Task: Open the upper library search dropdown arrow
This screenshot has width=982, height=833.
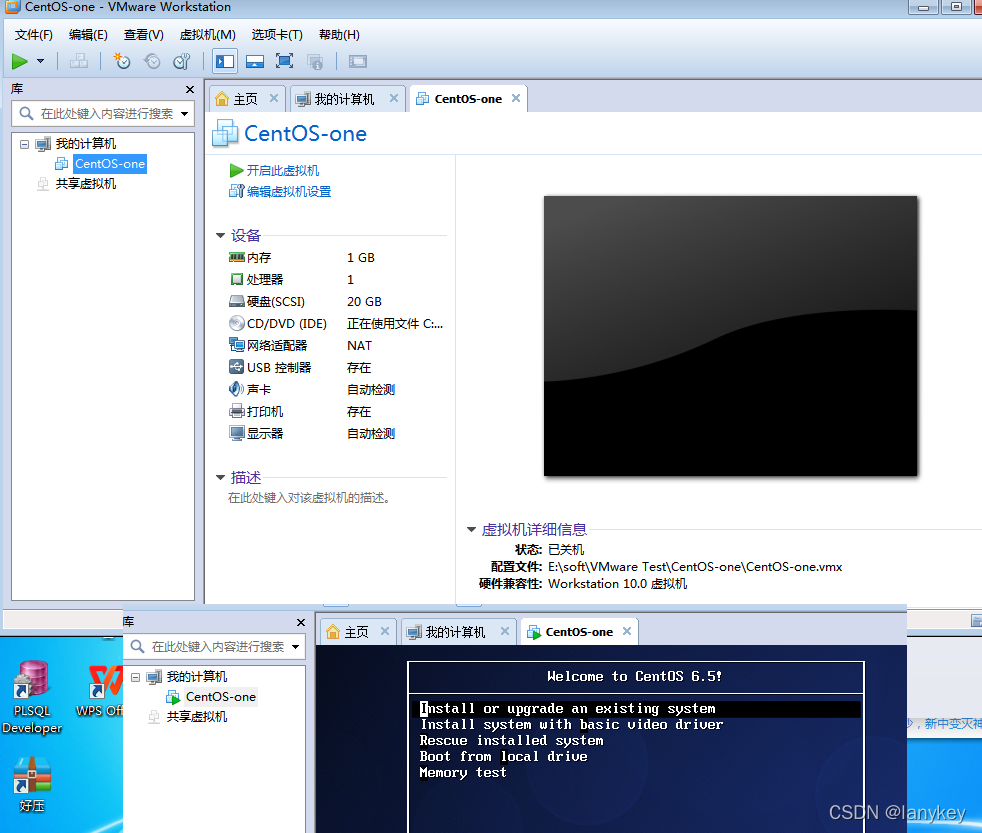Action: (184, 114)
